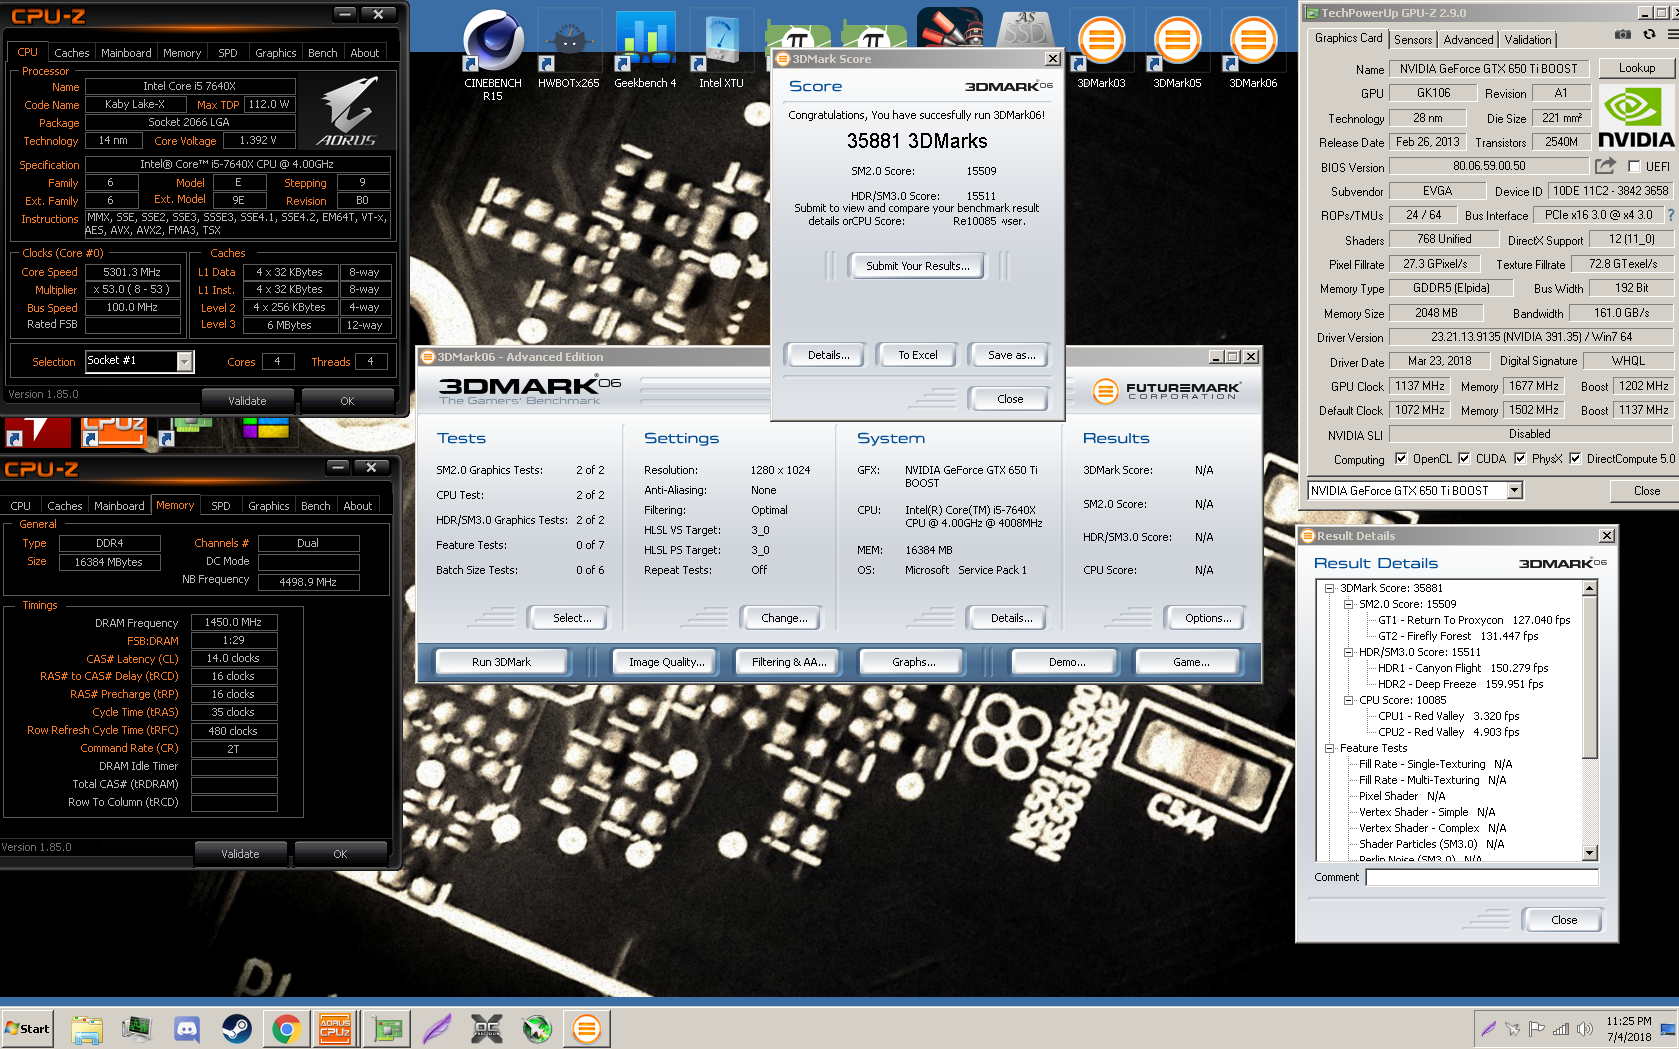1679x1049 pixels.
Task: Switch to Caches tab in top CPU-Z window
Action: point(72,53)
